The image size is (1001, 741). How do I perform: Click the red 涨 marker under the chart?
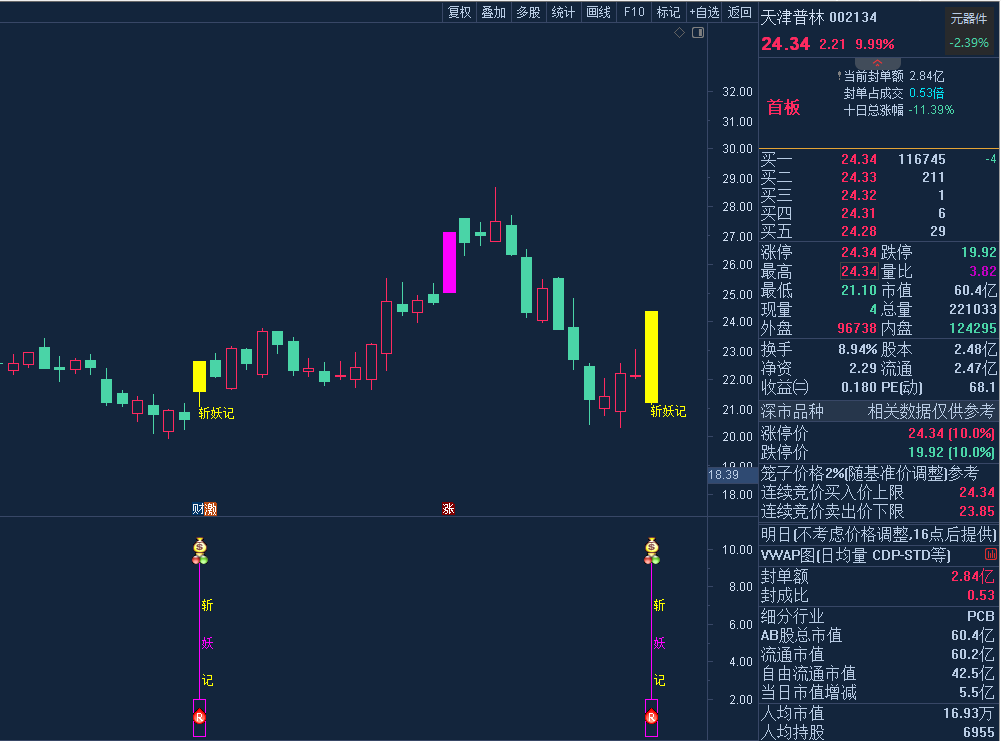[x=448, y=509]
